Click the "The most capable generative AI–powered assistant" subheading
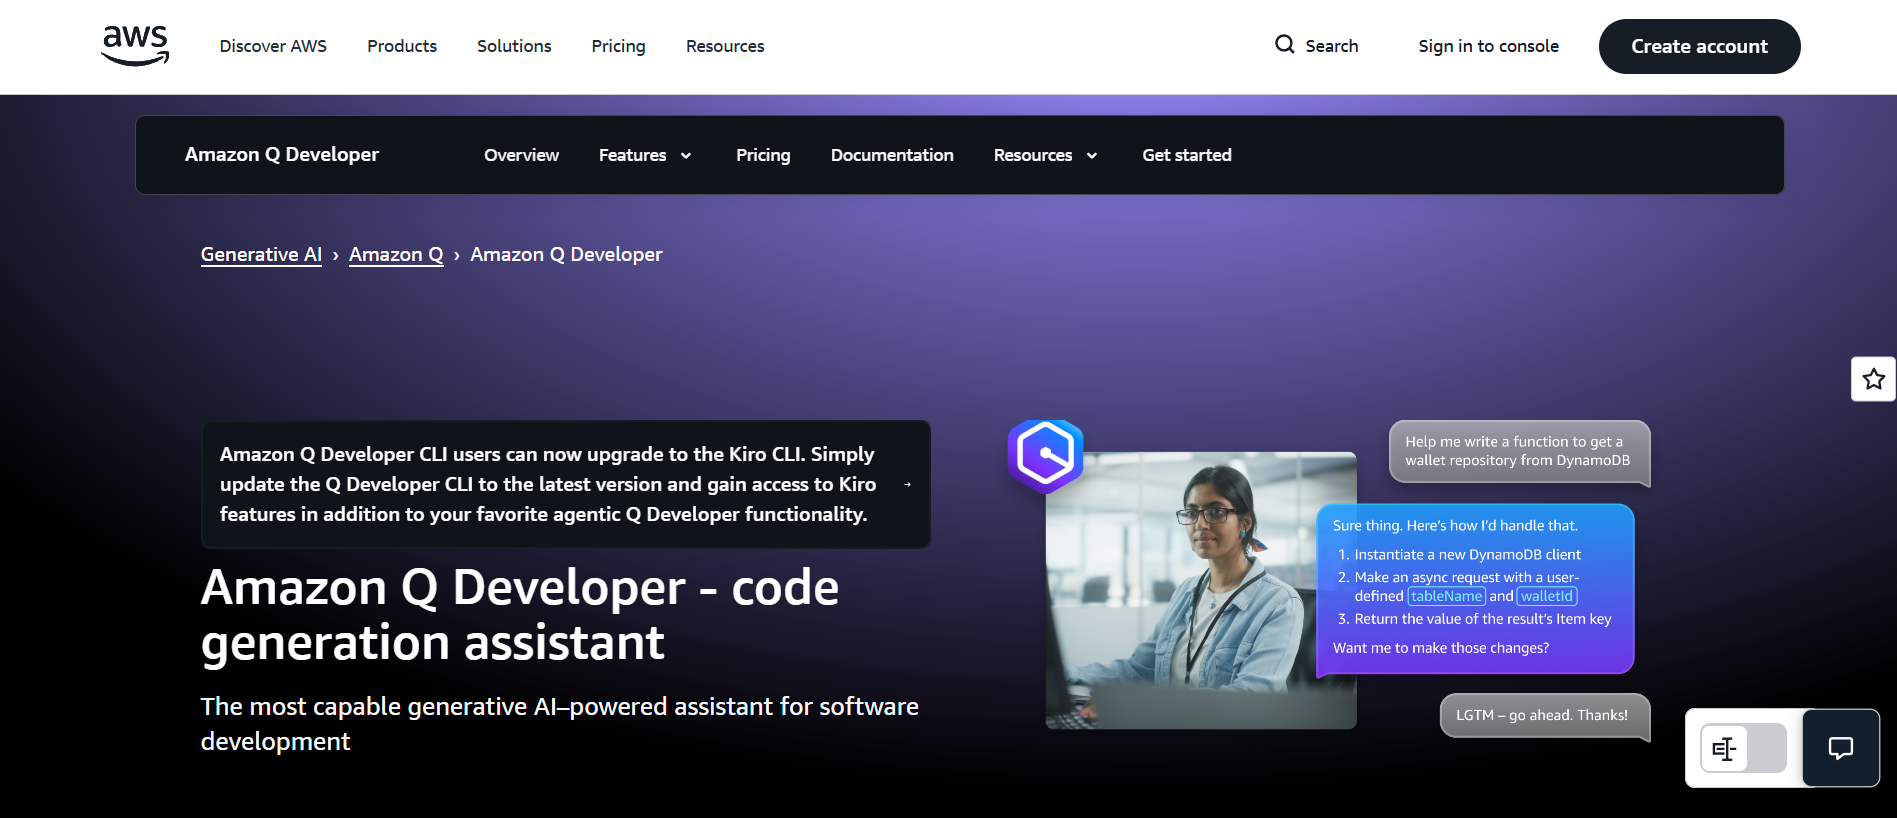This screenshot has height=818, width=1897. click(560, 724)
